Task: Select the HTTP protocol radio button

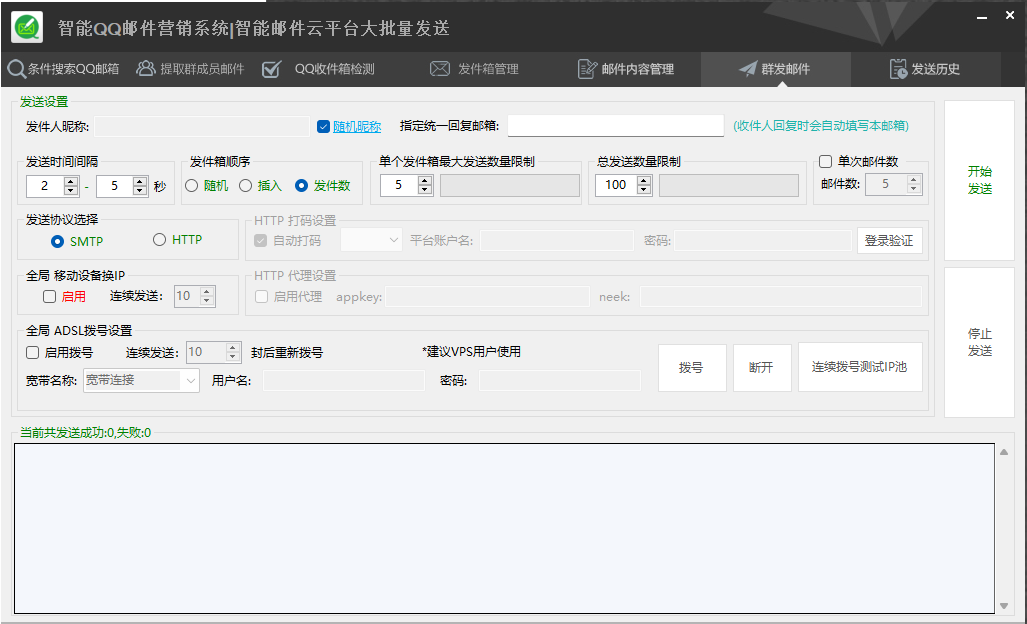Action: tap(159, 240)
